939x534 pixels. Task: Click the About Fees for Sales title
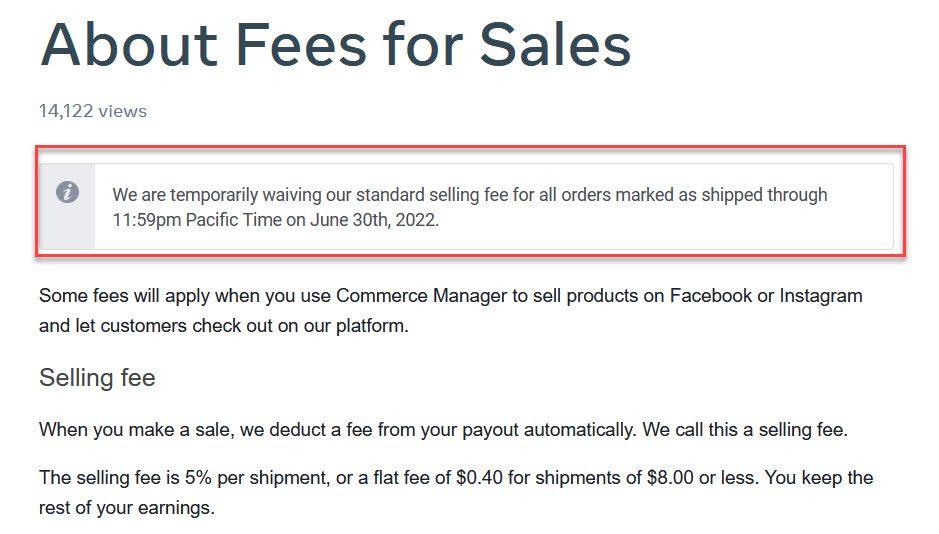tap(335, 45)
